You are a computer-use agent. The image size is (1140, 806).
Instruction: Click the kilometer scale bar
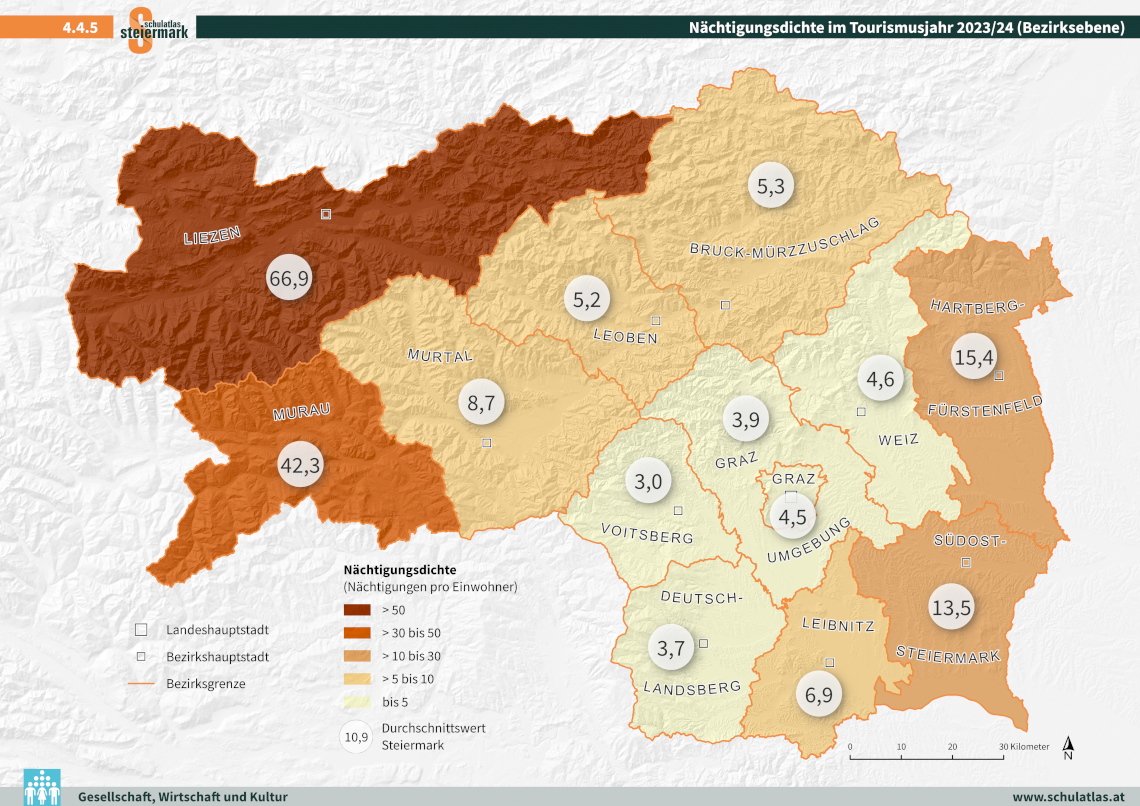926,758
